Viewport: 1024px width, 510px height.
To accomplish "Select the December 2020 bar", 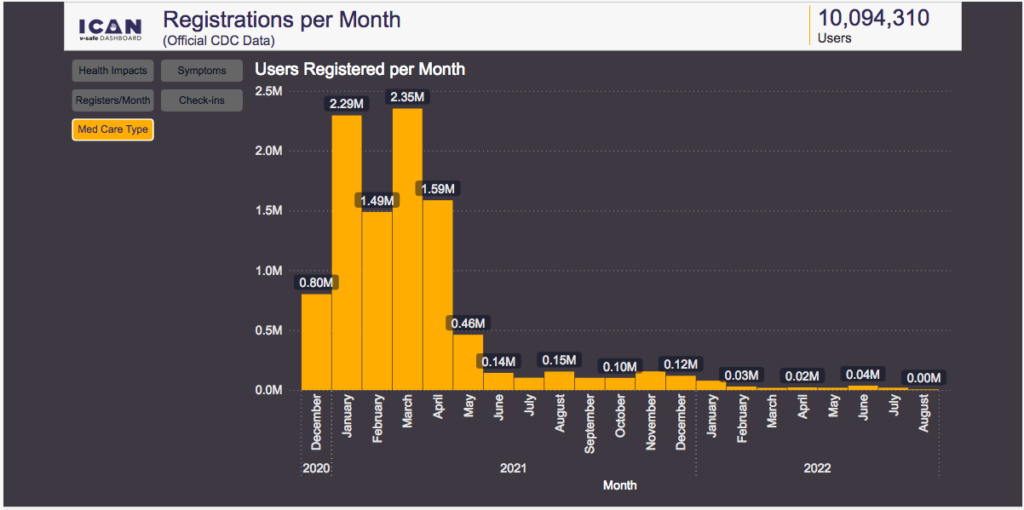I will click(x=316, y=342).
